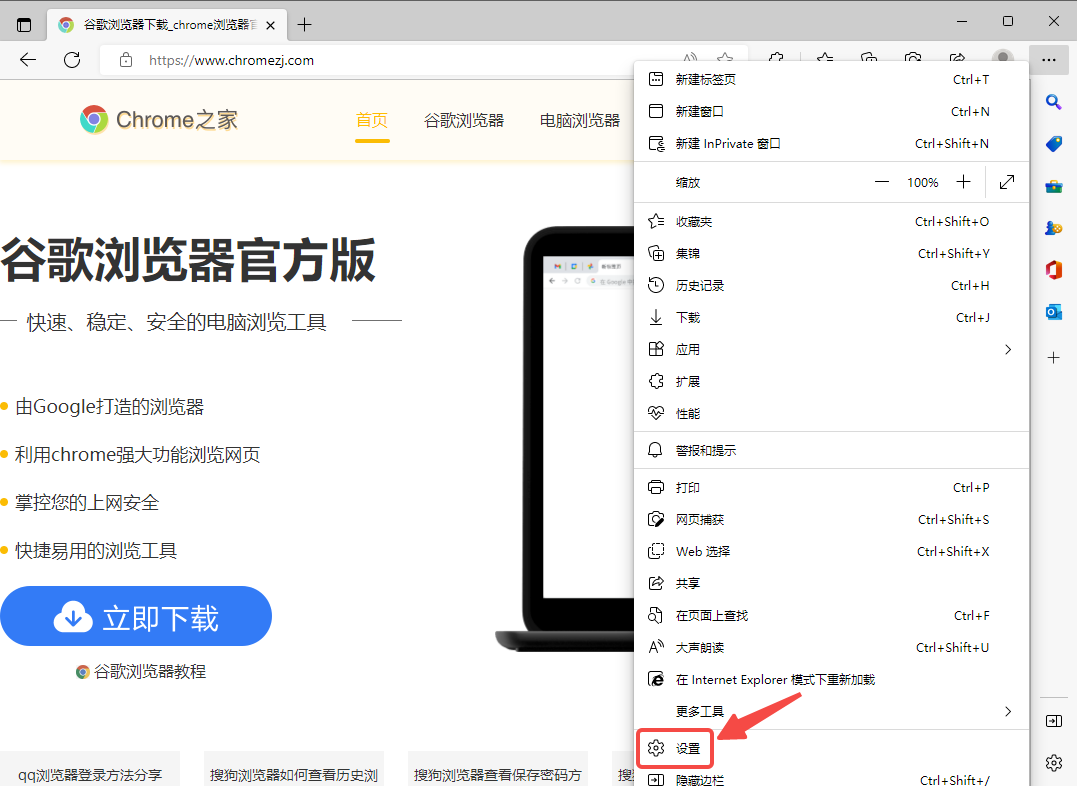Open 扩展 menu entry
This screenshot has height=786, width=1077.
pos(831,381)
